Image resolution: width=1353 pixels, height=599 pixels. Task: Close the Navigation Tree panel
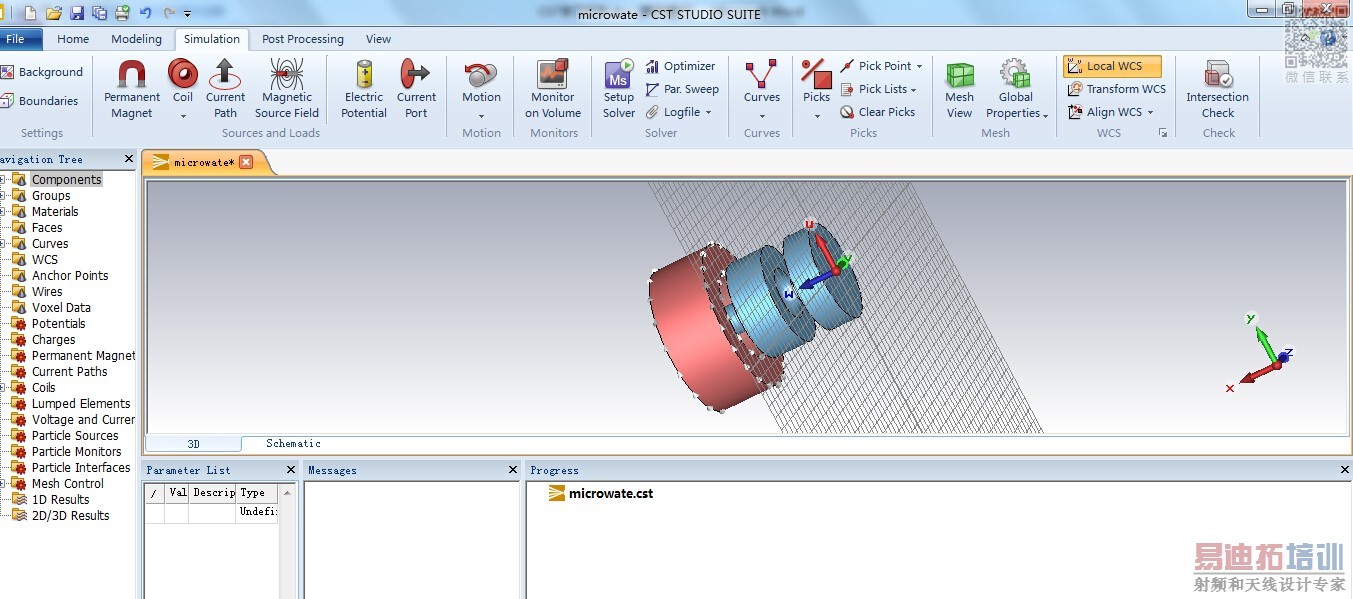pos(128,159)
